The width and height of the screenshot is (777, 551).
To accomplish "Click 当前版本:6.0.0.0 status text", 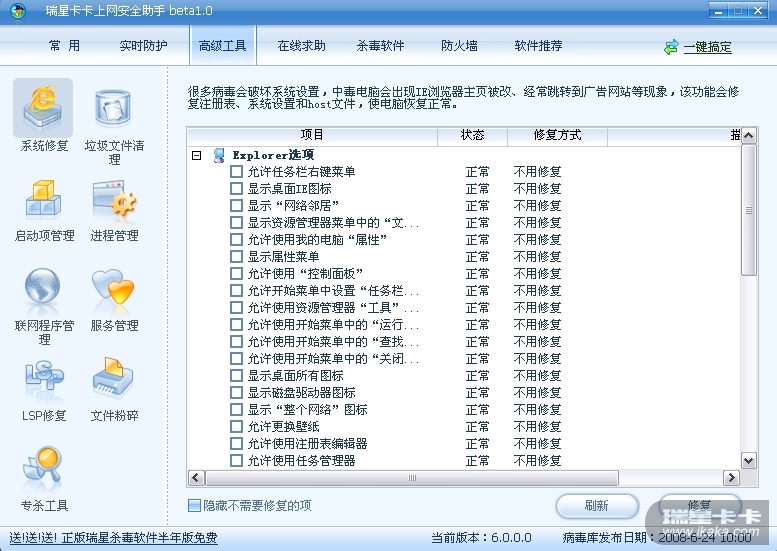I will pyautogui.click(x=481, y=538).
